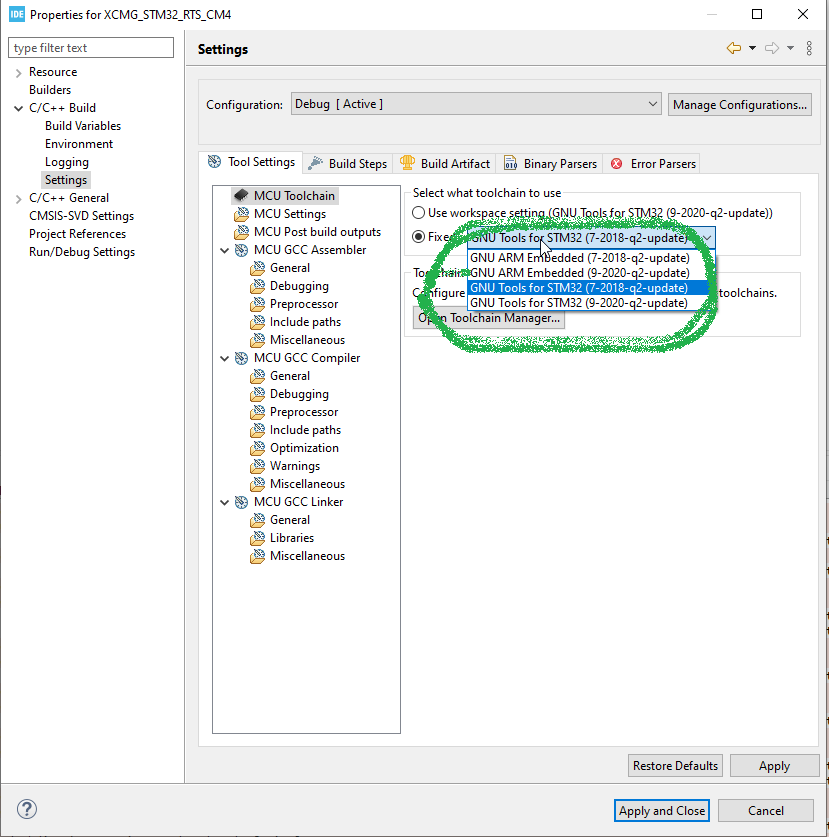Viewport: 829px width, 837px height.
Task: Collapse the C/C++ Build tree node
Action: coord(19,108)
